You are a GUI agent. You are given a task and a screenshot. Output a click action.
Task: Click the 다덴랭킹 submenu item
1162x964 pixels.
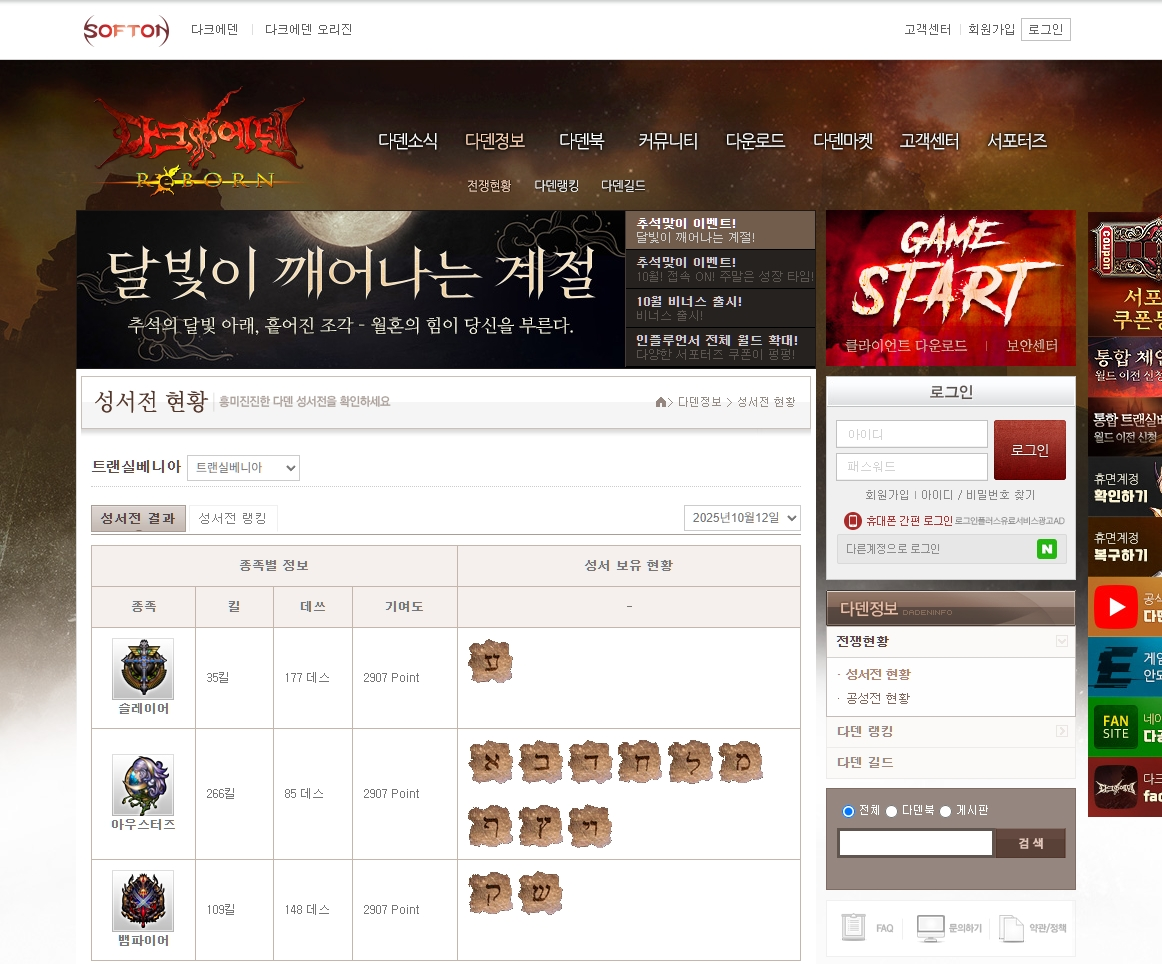tap(557, 185)
